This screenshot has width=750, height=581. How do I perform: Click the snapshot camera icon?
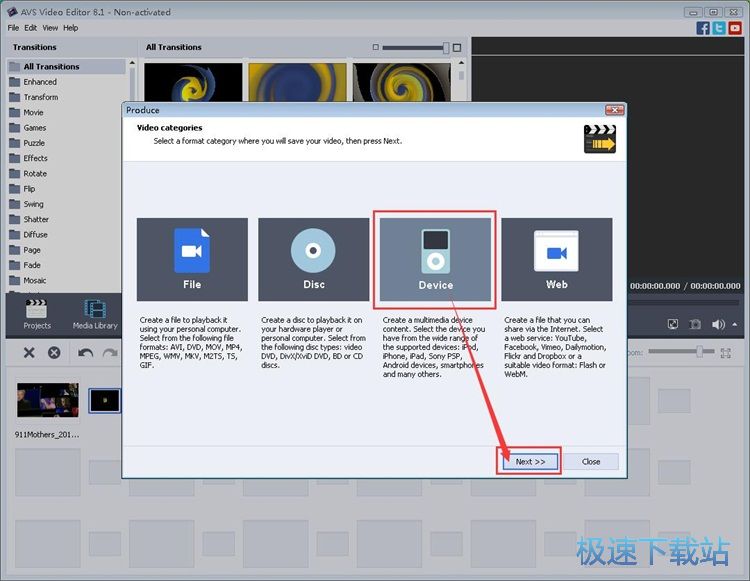[x=695, y=324]
